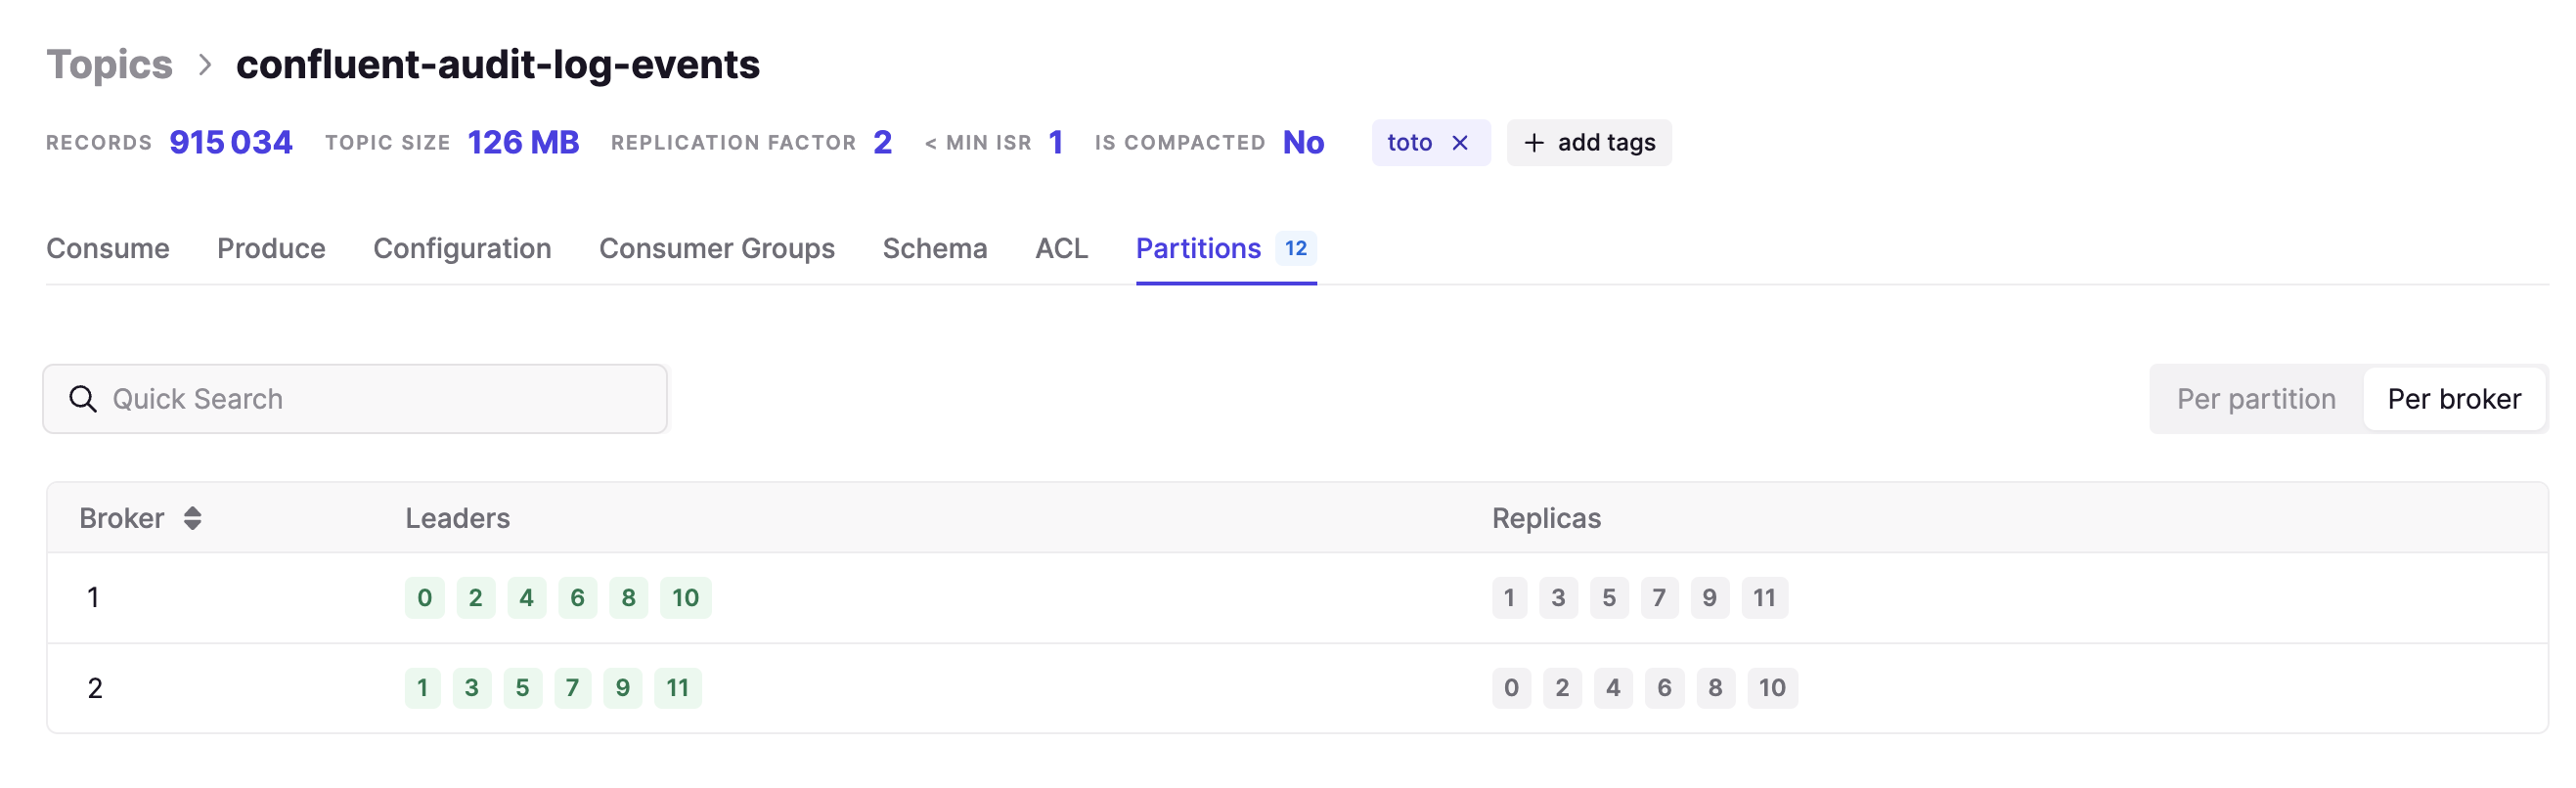Click the magnifier icon in Quick Search
This screenshot has width=2576, height=788.
(x=83, y=399)
